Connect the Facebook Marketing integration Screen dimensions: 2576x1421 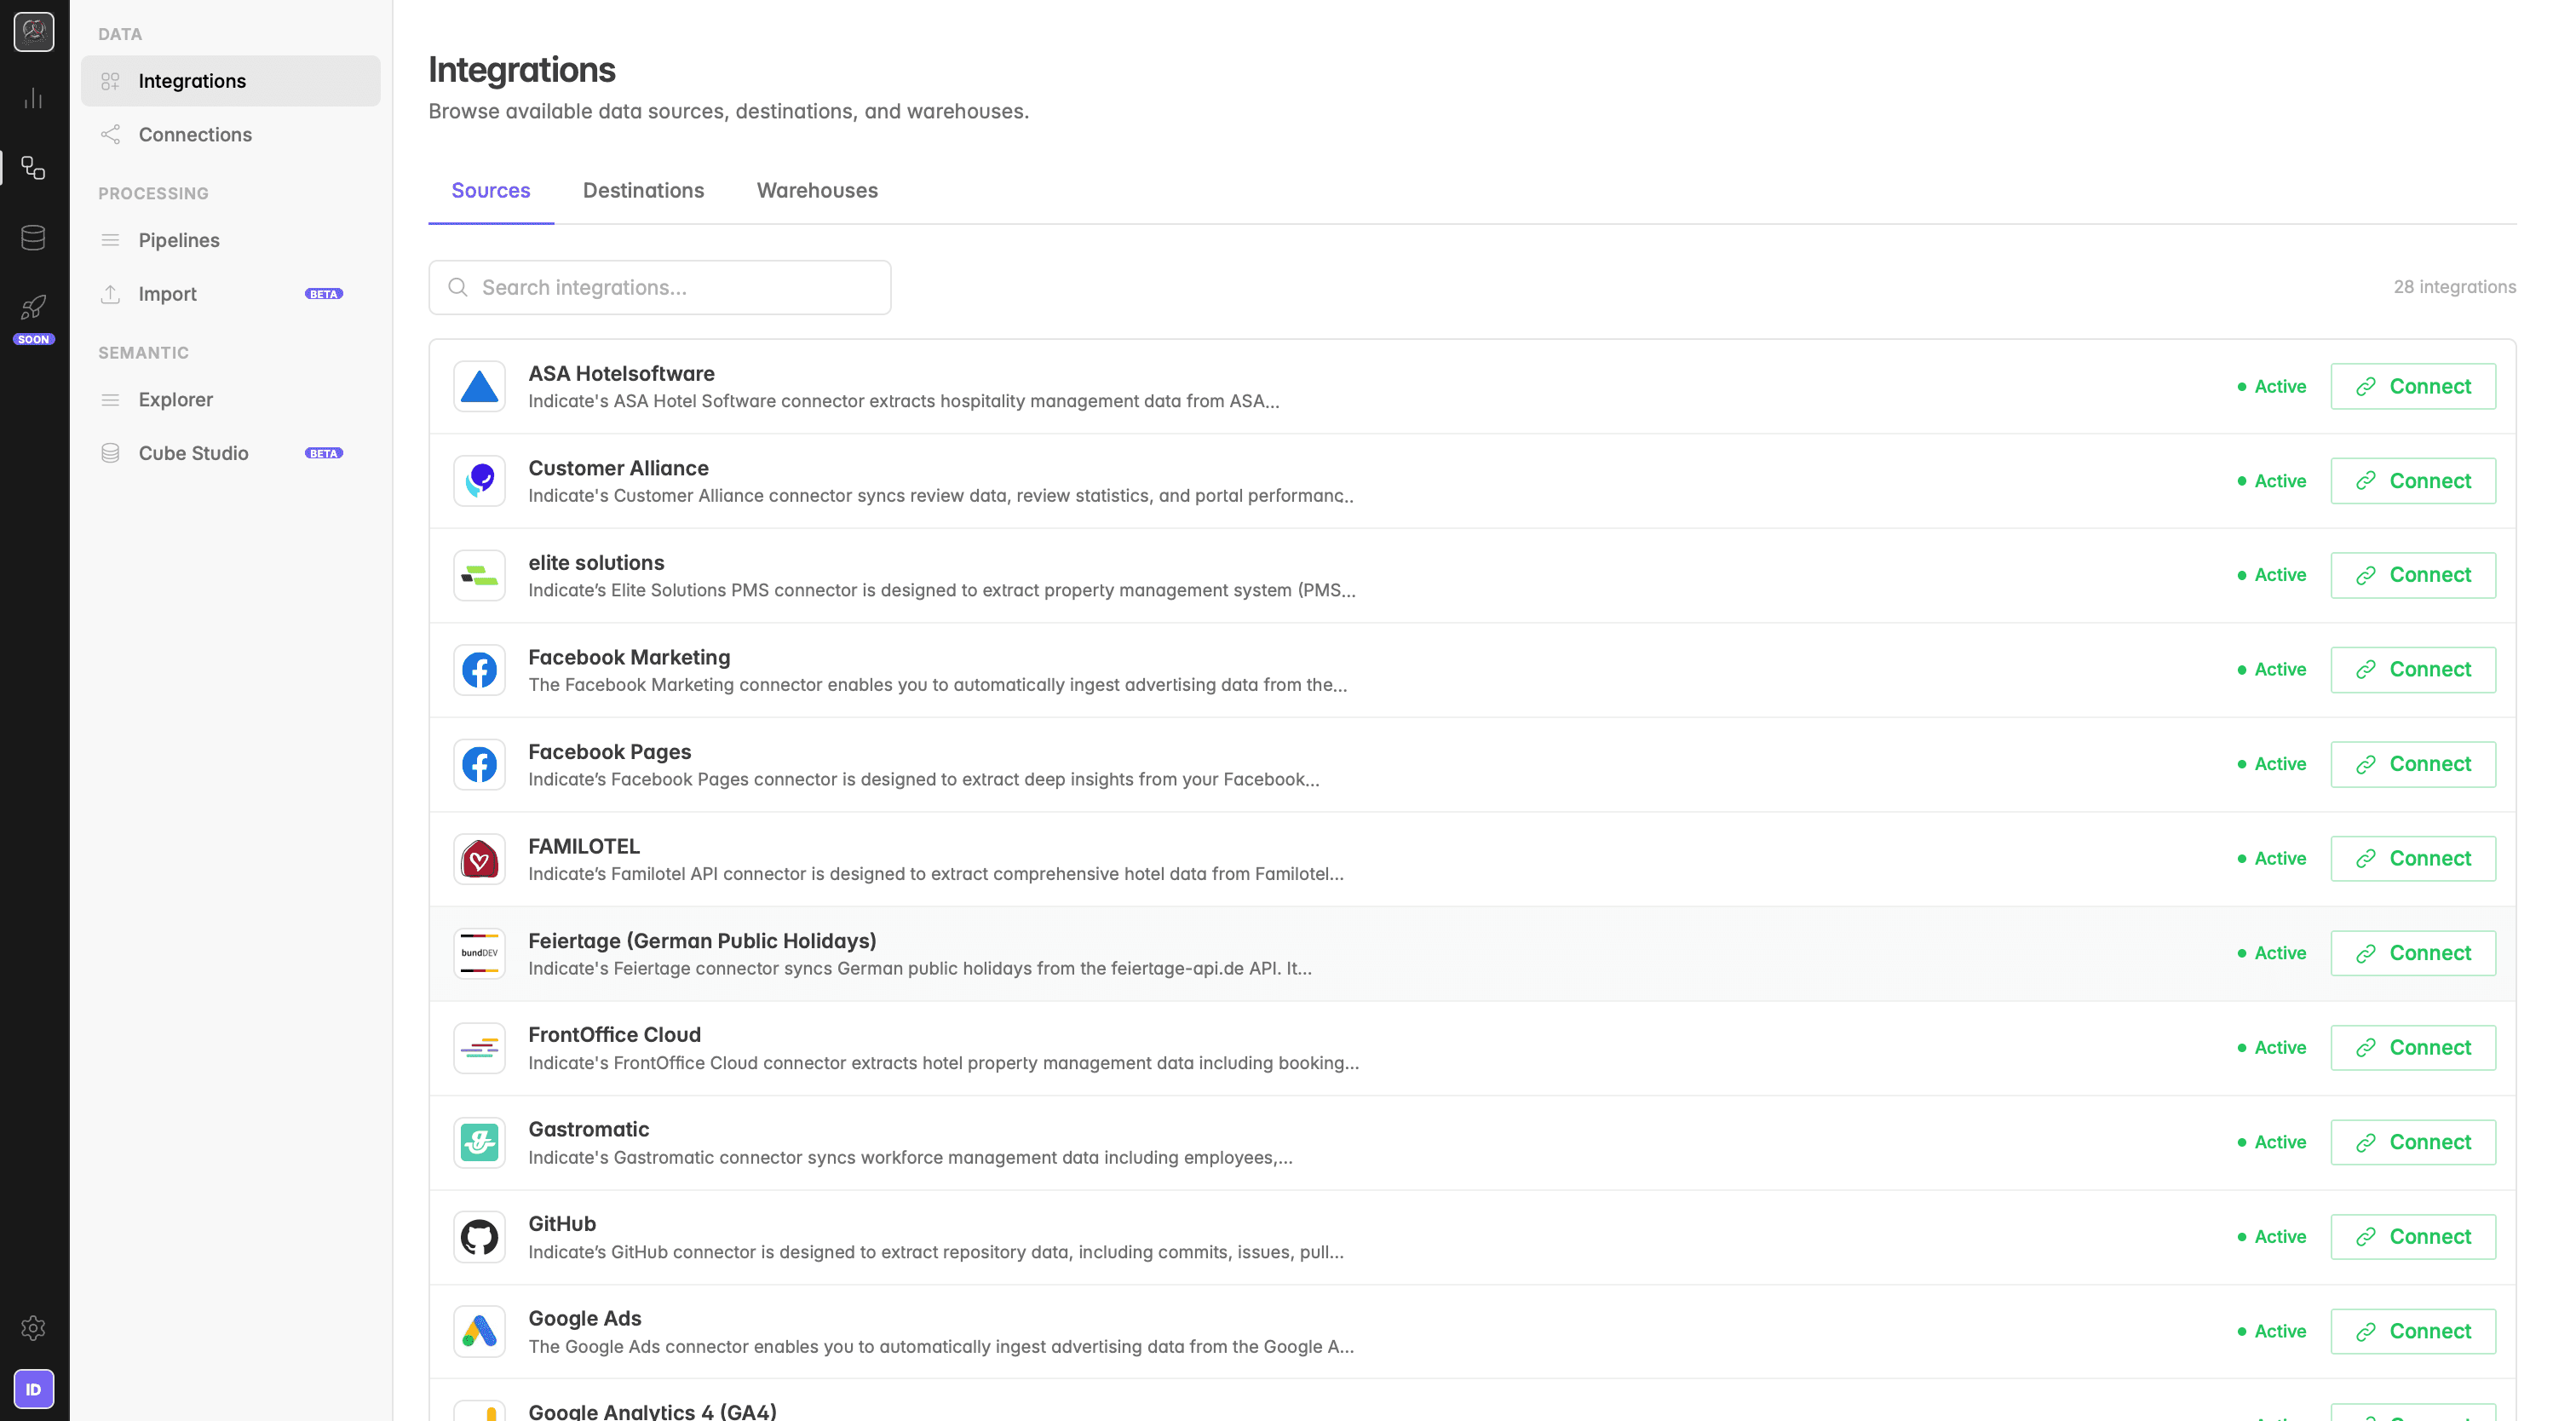tap(2413, 670)
